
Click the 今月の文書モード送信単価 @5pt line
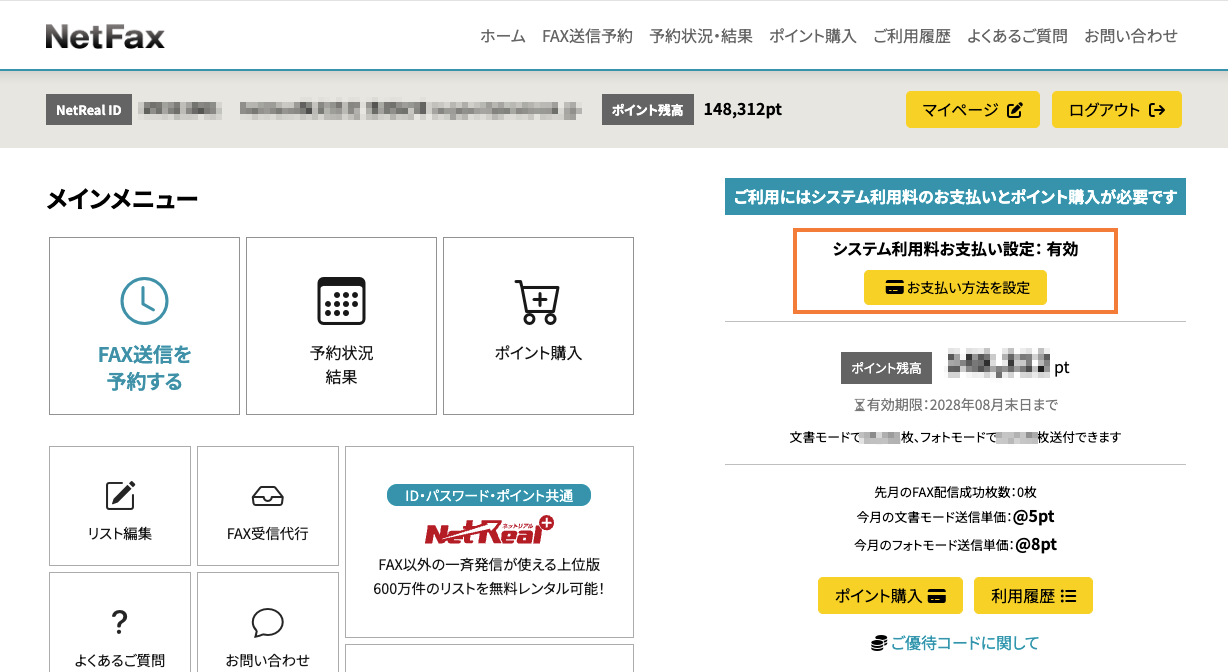tap(955, 517)
